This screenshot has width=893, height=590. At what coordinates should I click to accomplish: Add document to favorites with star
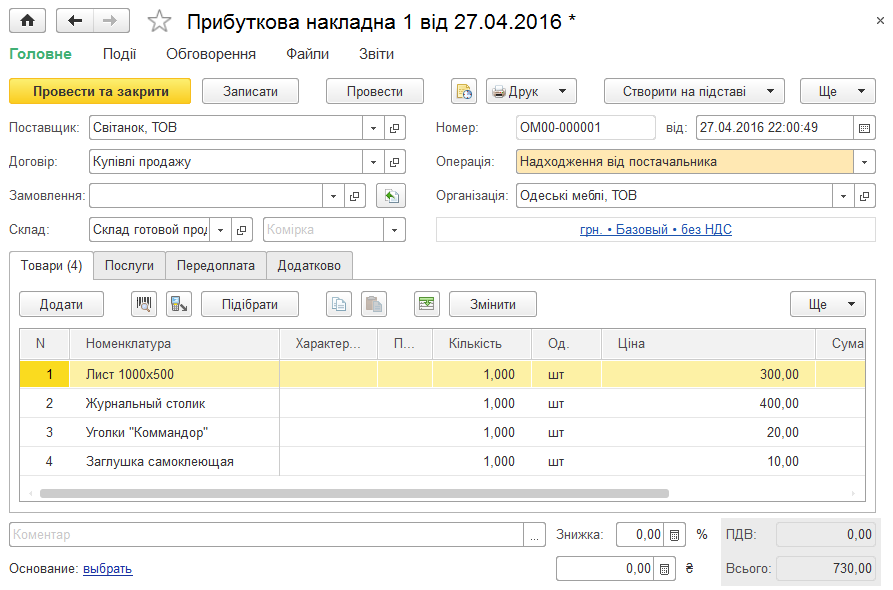click(159, 22)
